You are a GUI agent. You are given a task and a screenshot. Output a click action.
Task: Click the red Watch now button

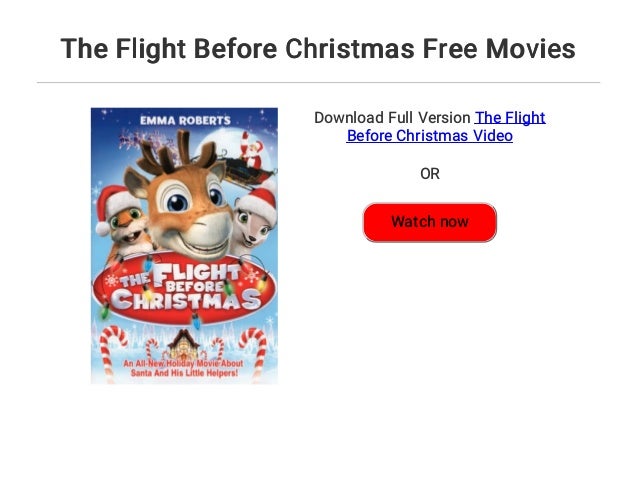(429, 222)
